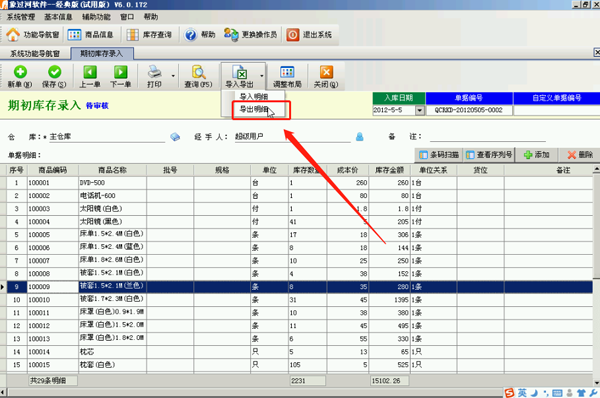Switch to 期初库存录入 tab
Viewport: 600px width, 398px height.
pyautogui.click(x=102, y=54)
